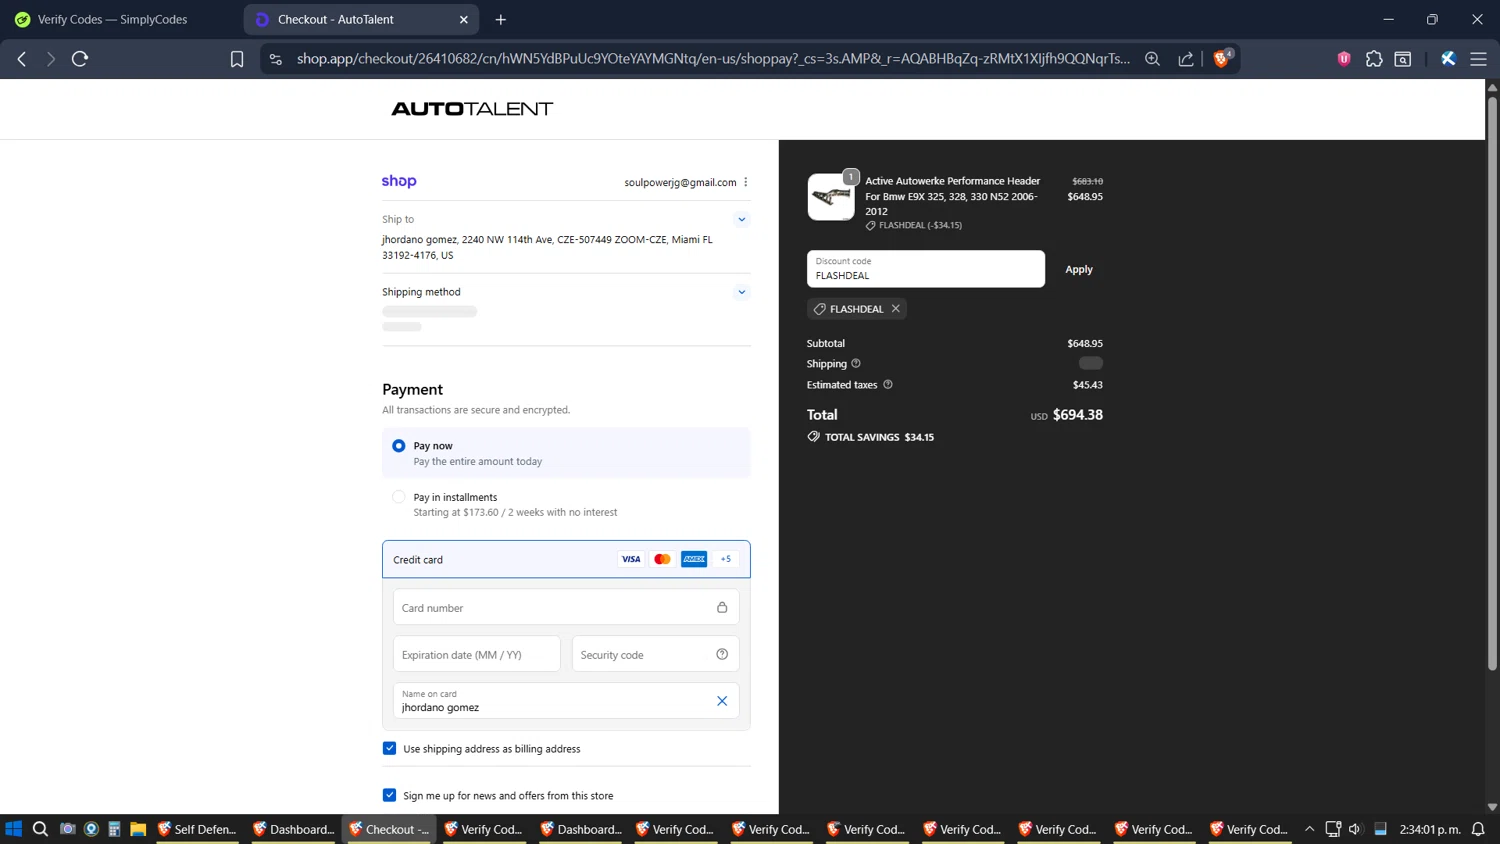1500x844 pixels.
Task: Switch to Verify Codes — SimplyCodes tab
Action: pos(112,19)
